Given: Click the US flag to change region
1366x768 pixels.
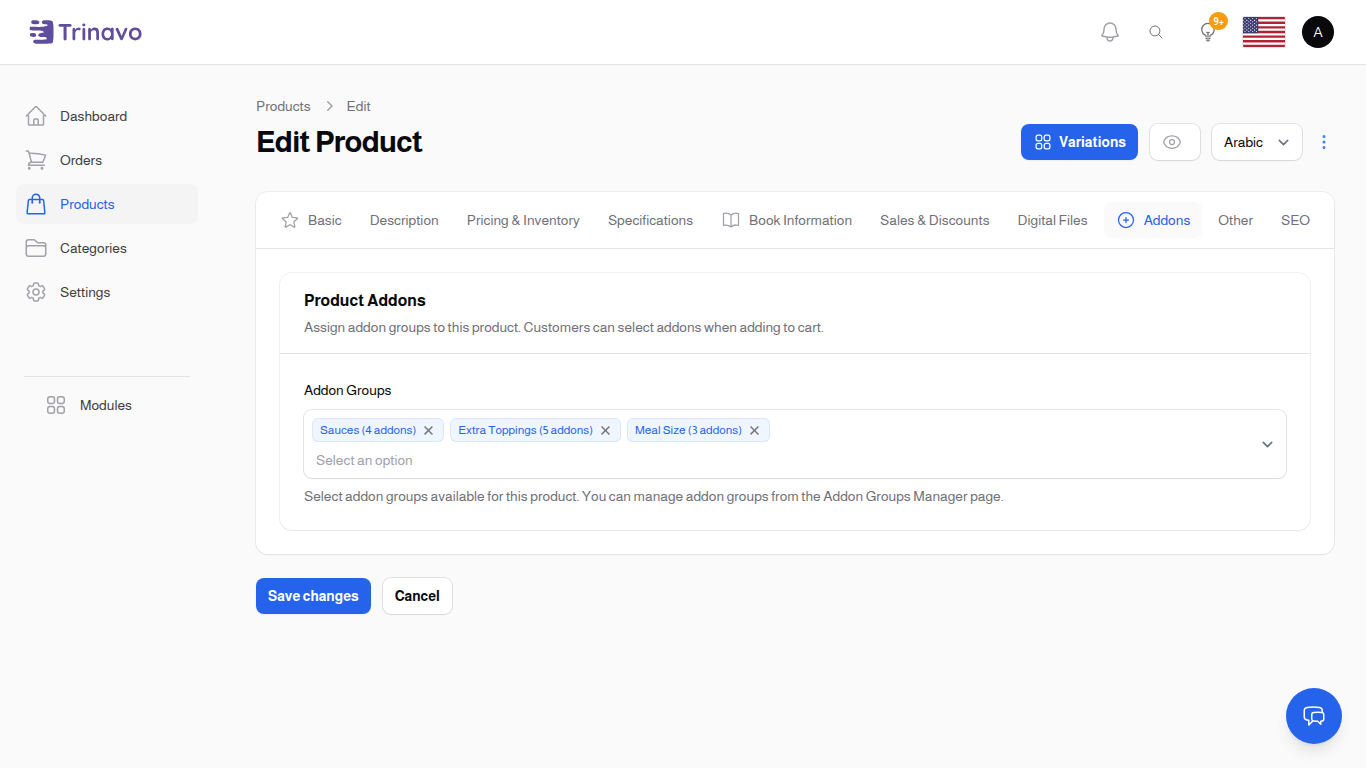Looking at the screenshot, I should pos(1263,31).
